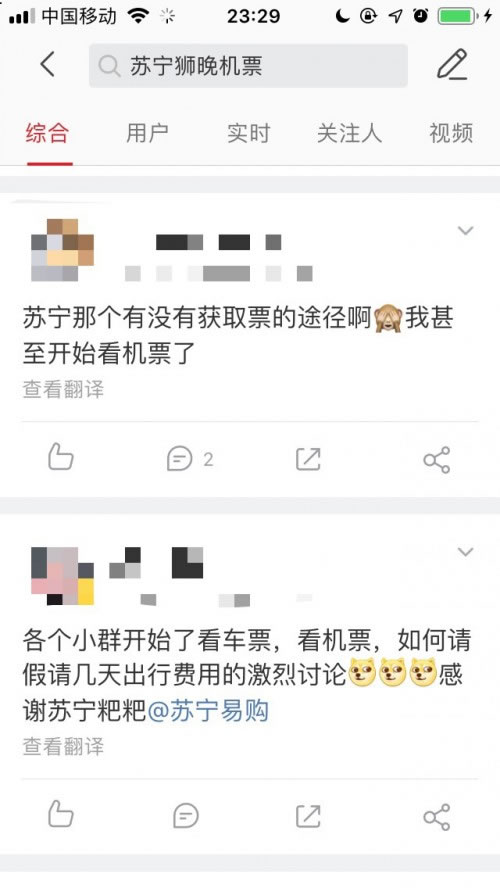This screenshot has height=888, width=500.
Task: Switch to the 用户 tab
Action: (147, 134)
